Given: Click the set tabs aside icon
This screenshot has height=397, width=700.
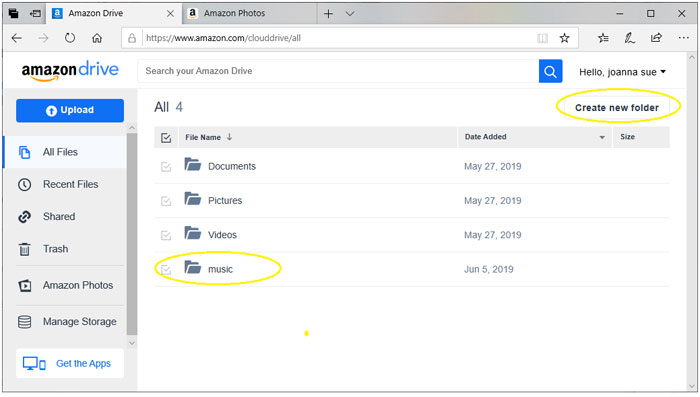Looking at the screenshot, I should [x=35, y=14].
